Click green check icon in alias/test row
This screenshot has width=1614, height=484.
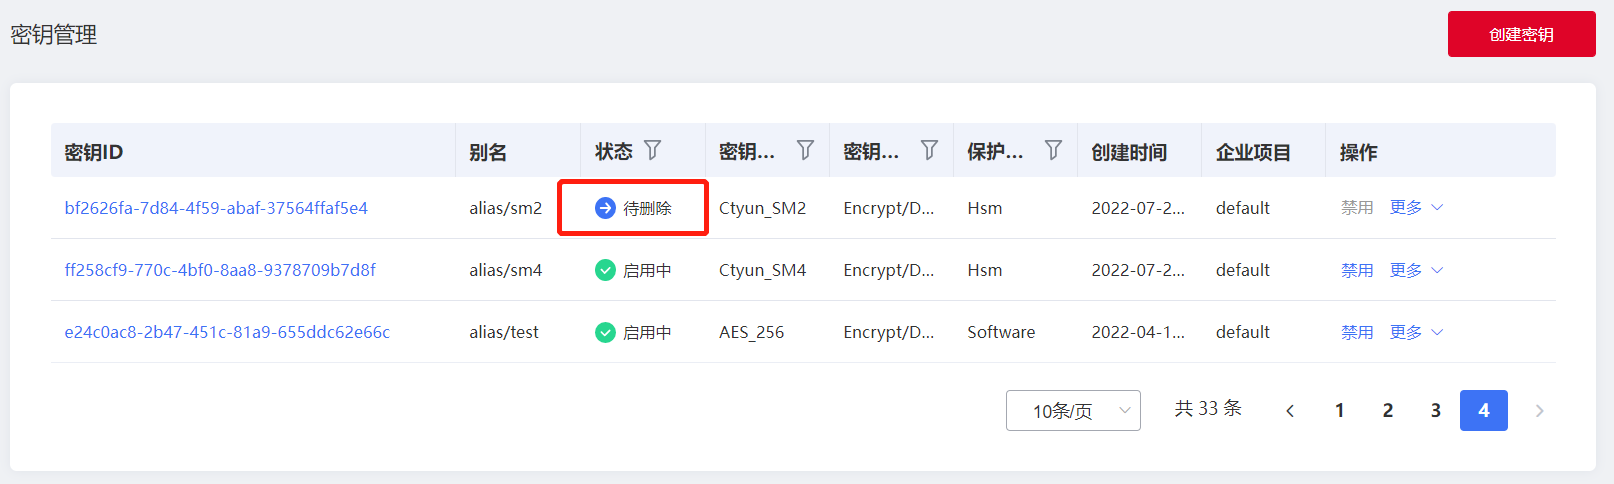[605, 332]
